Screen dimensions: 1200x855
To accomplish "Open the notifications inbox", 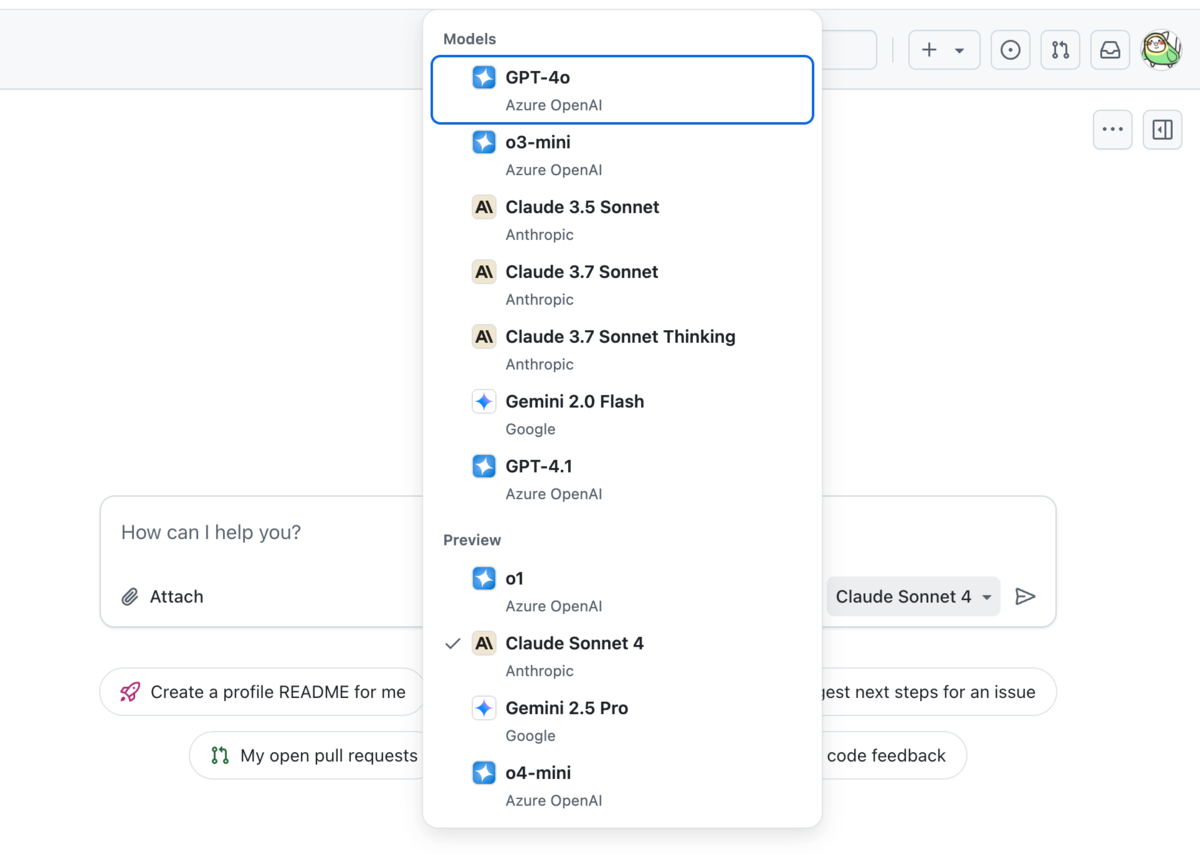I will (1110, 50).
